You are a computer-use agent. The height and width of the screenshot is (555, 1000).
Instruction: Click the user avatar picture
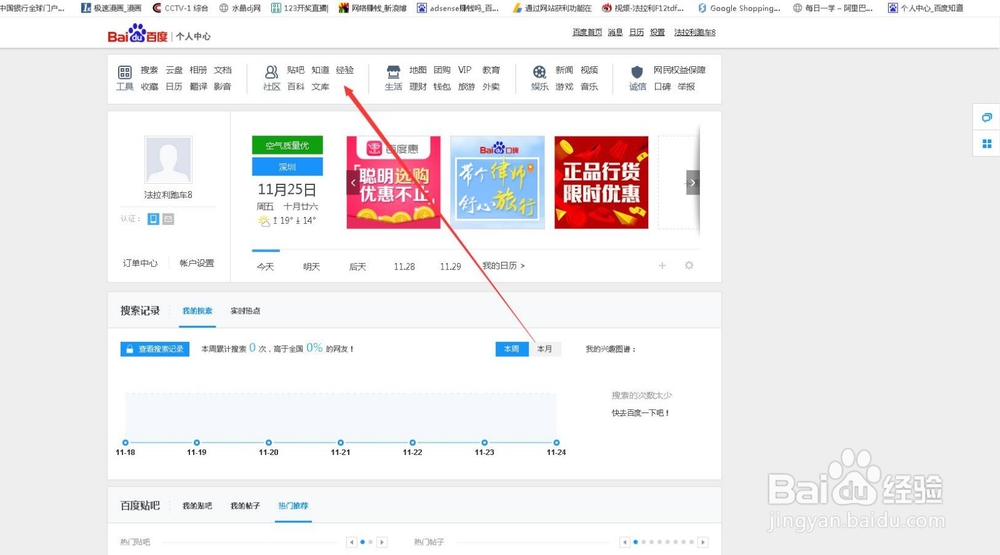[168, 159]
